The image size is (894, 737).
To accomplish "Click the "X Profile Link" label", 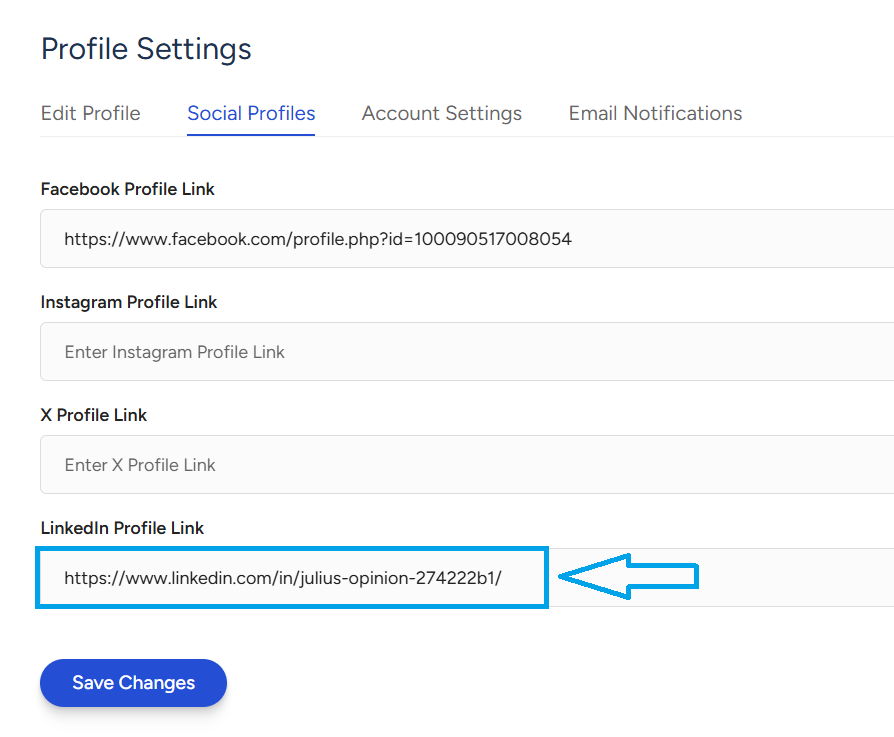I will click(93, 415).
